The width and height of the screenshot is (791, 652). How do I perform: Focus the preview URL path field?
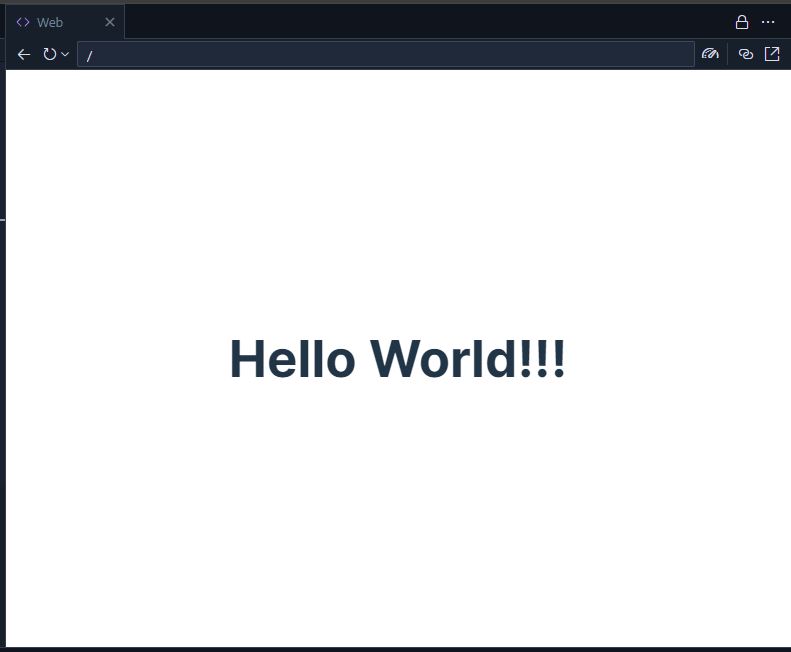386,55
